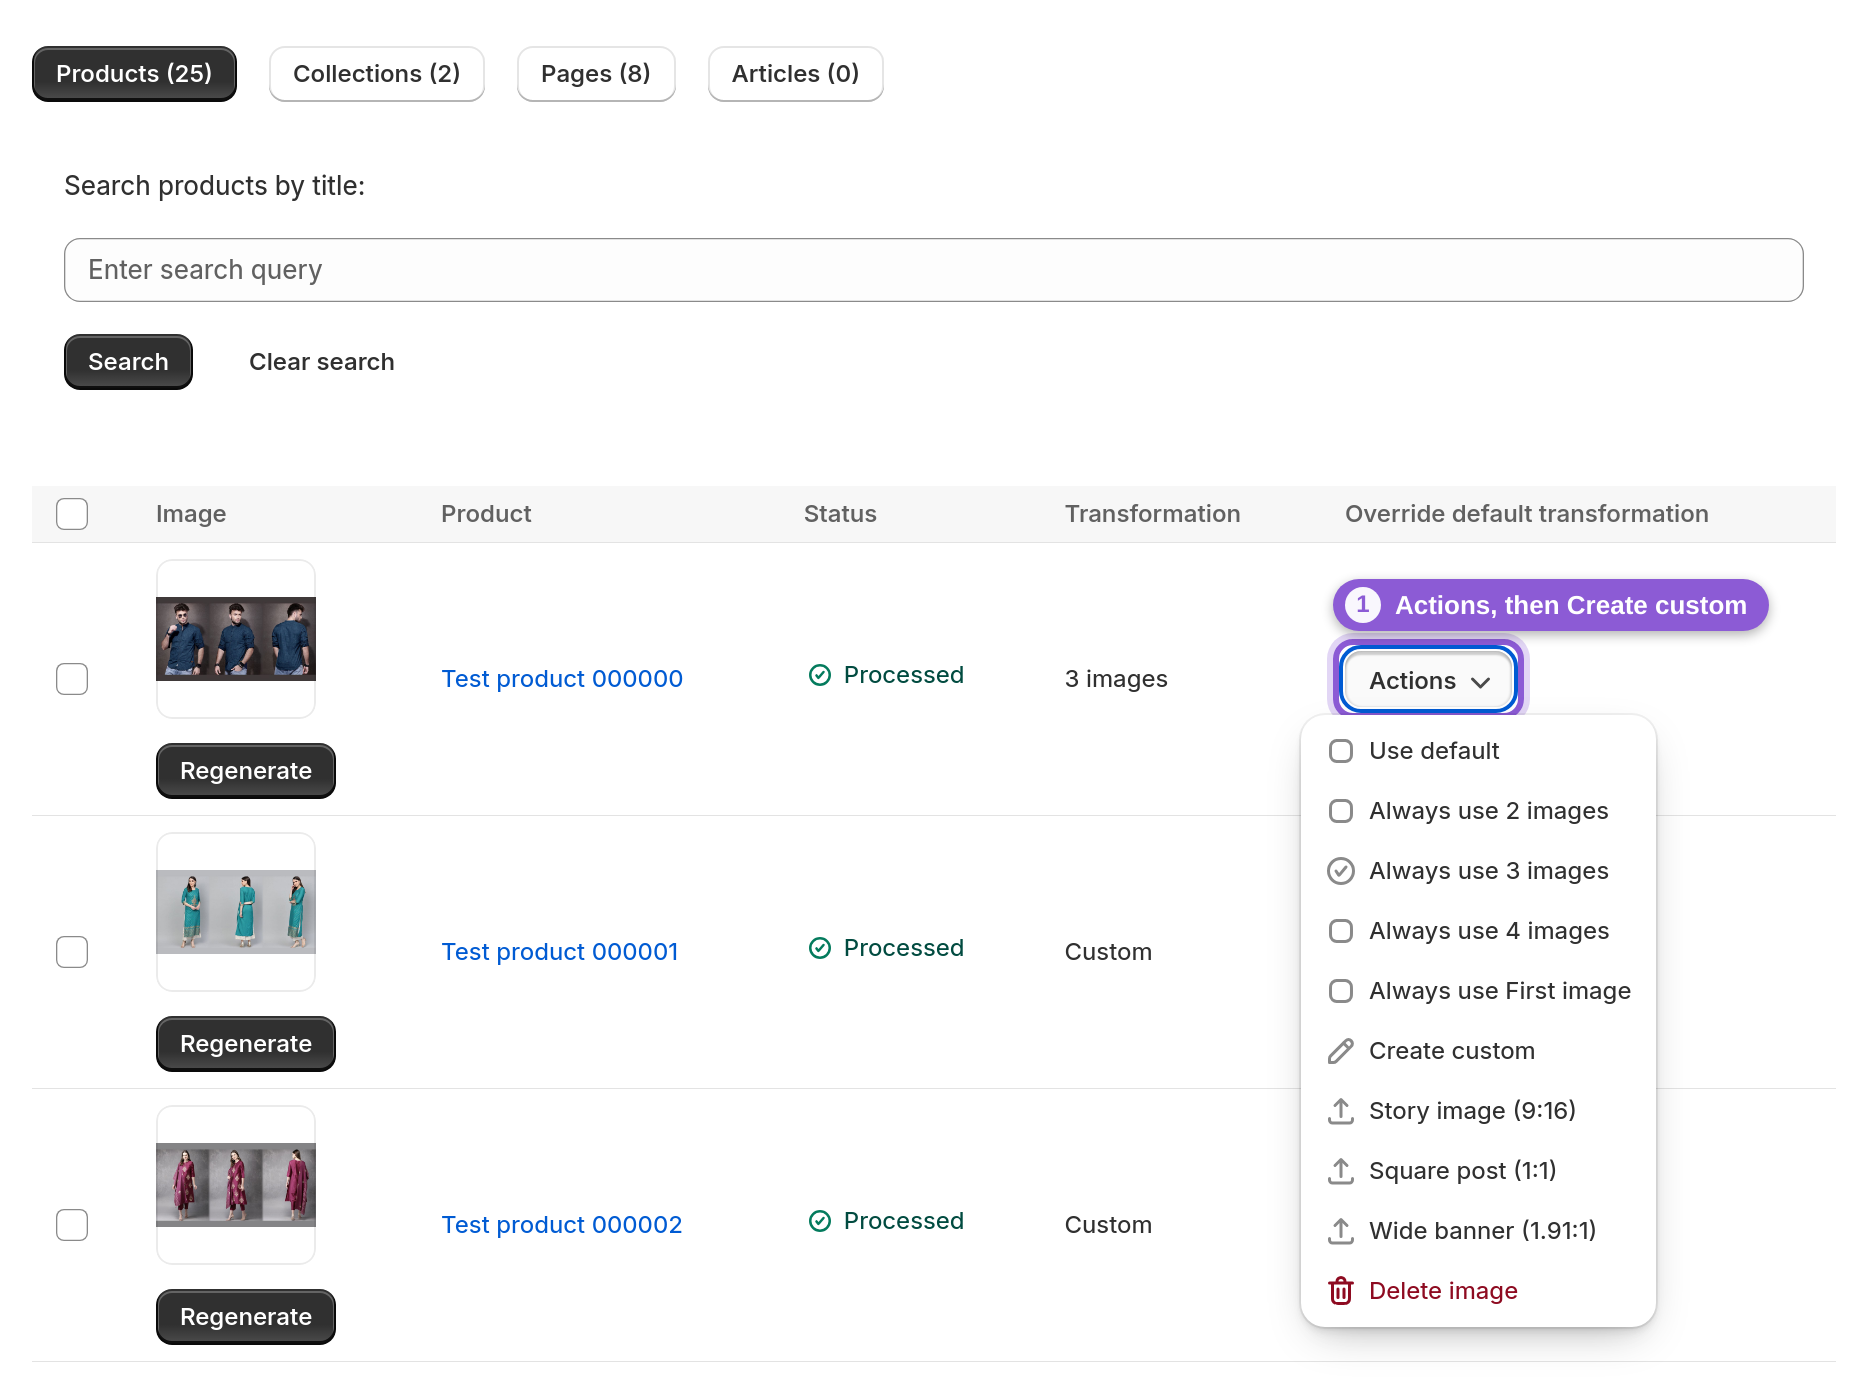Click the 'Product' column header

pyautogui.click(x=486, y=514)
